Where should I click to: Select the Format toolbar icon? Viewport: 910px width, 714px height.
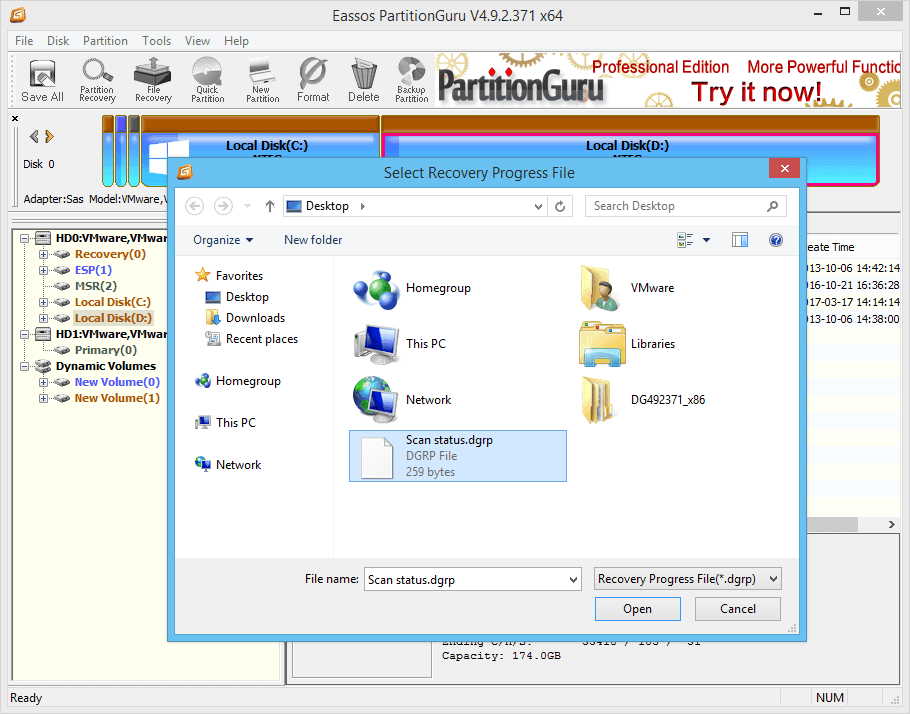pyautogui.click(x=313, y=81)
